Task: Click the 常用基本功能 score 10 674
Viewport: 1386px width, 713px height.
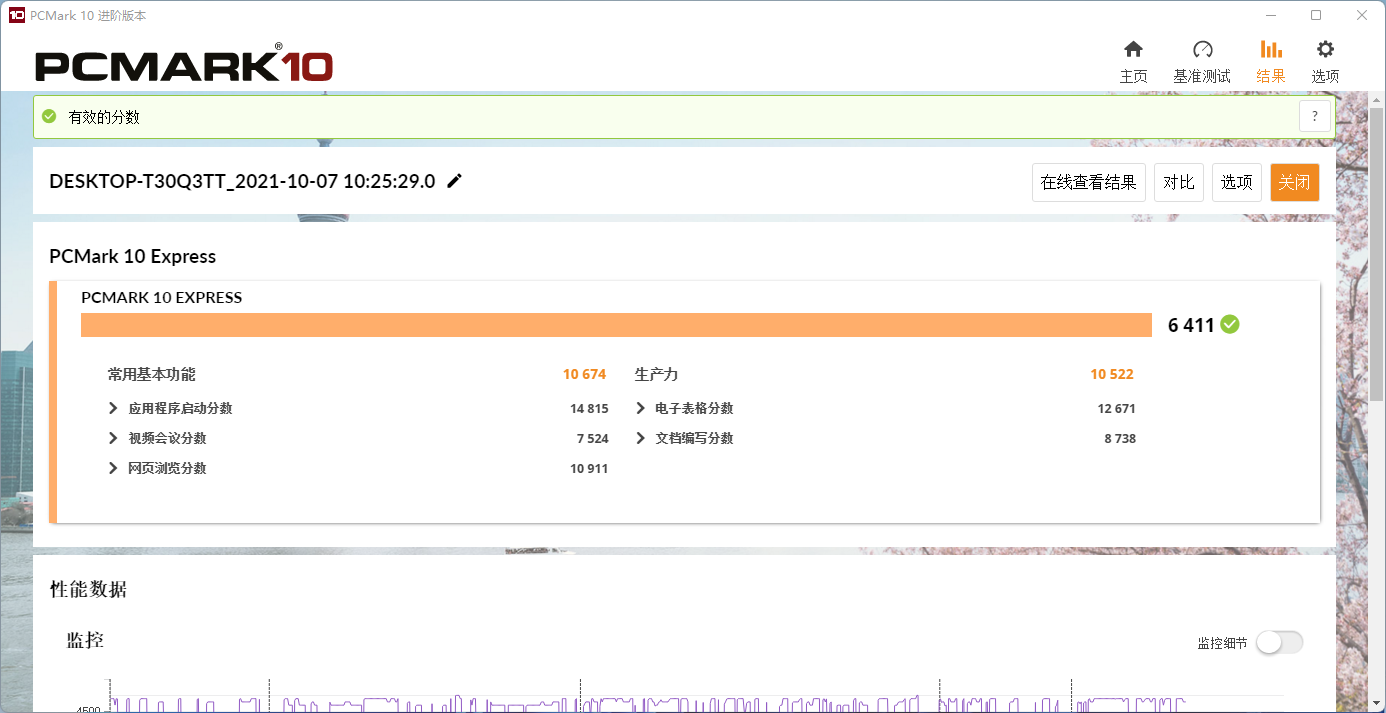Action: click(584, 374)
